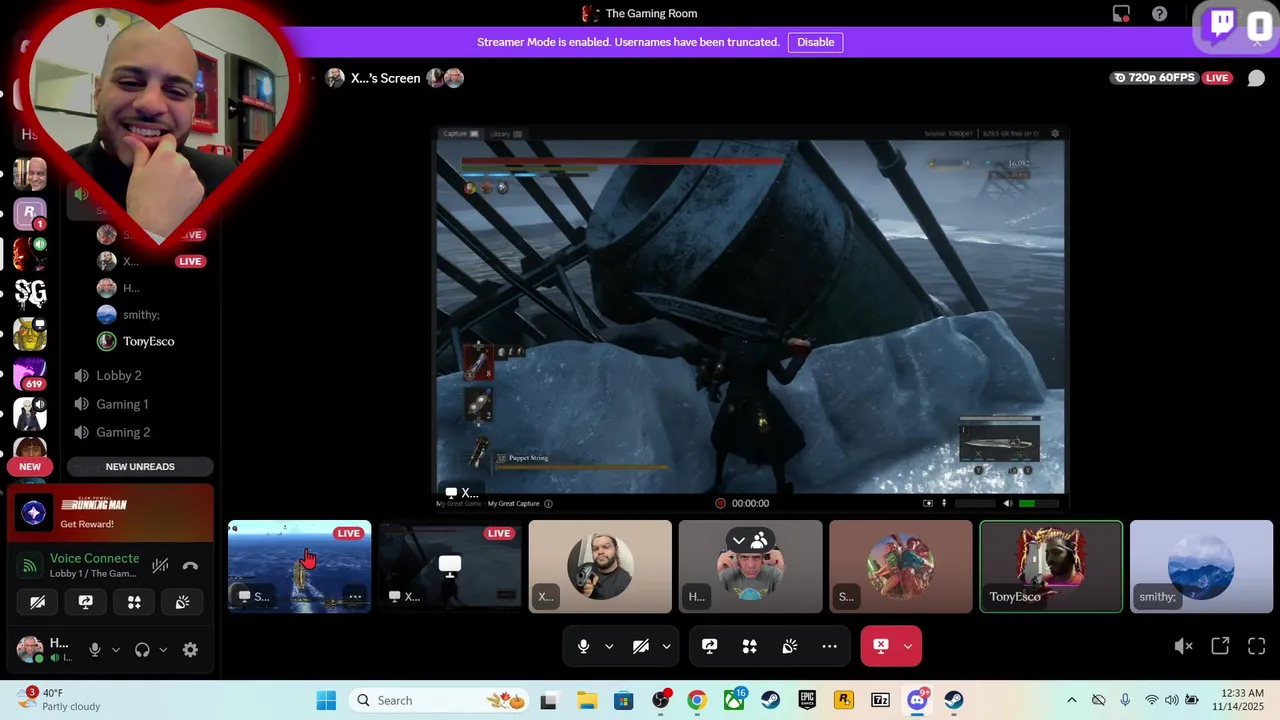Toggle the microphone in the user panel
The image size is (1280, 720).
[95, 650]
